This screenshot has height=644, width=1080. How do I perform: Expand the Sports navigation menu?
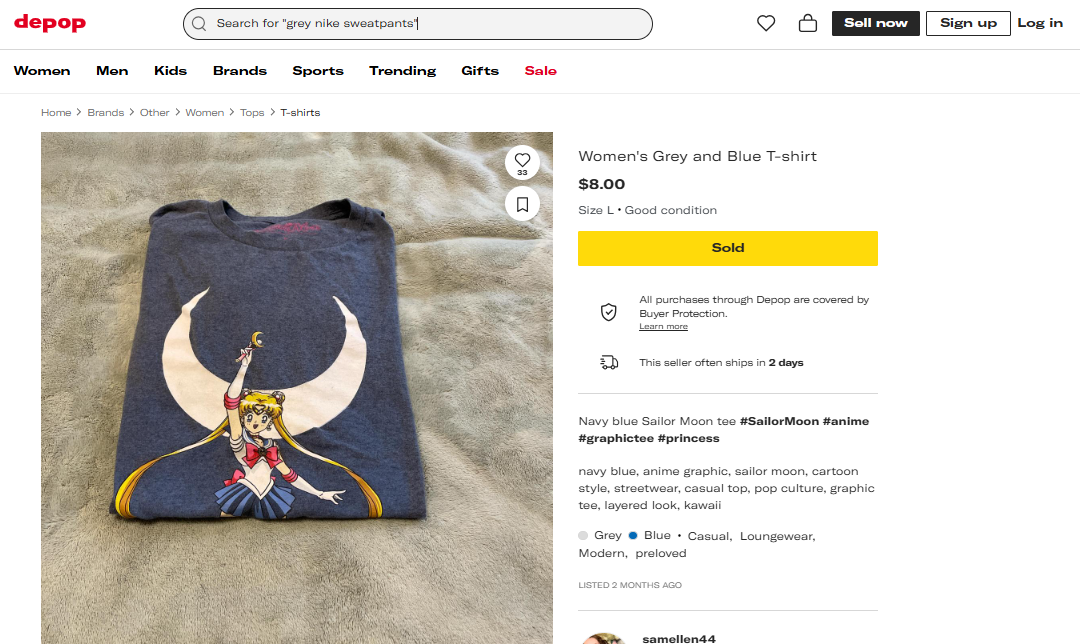318,71
